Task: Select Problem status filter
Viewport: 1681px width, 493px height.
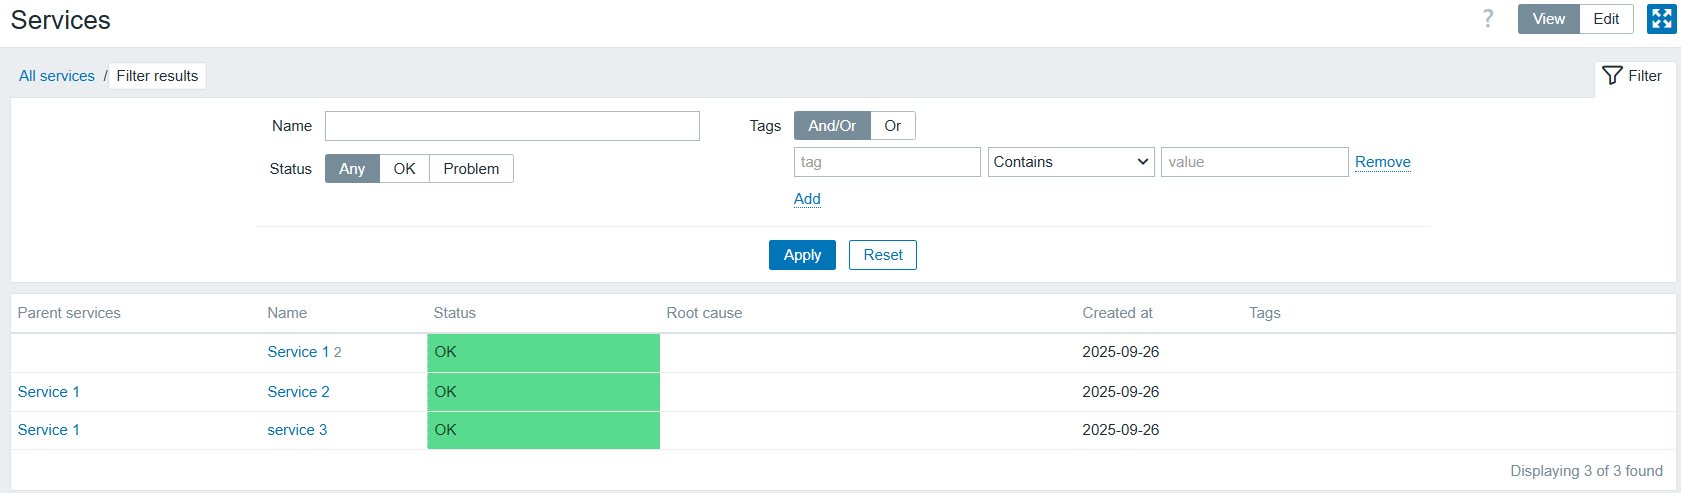Action: 471,169
